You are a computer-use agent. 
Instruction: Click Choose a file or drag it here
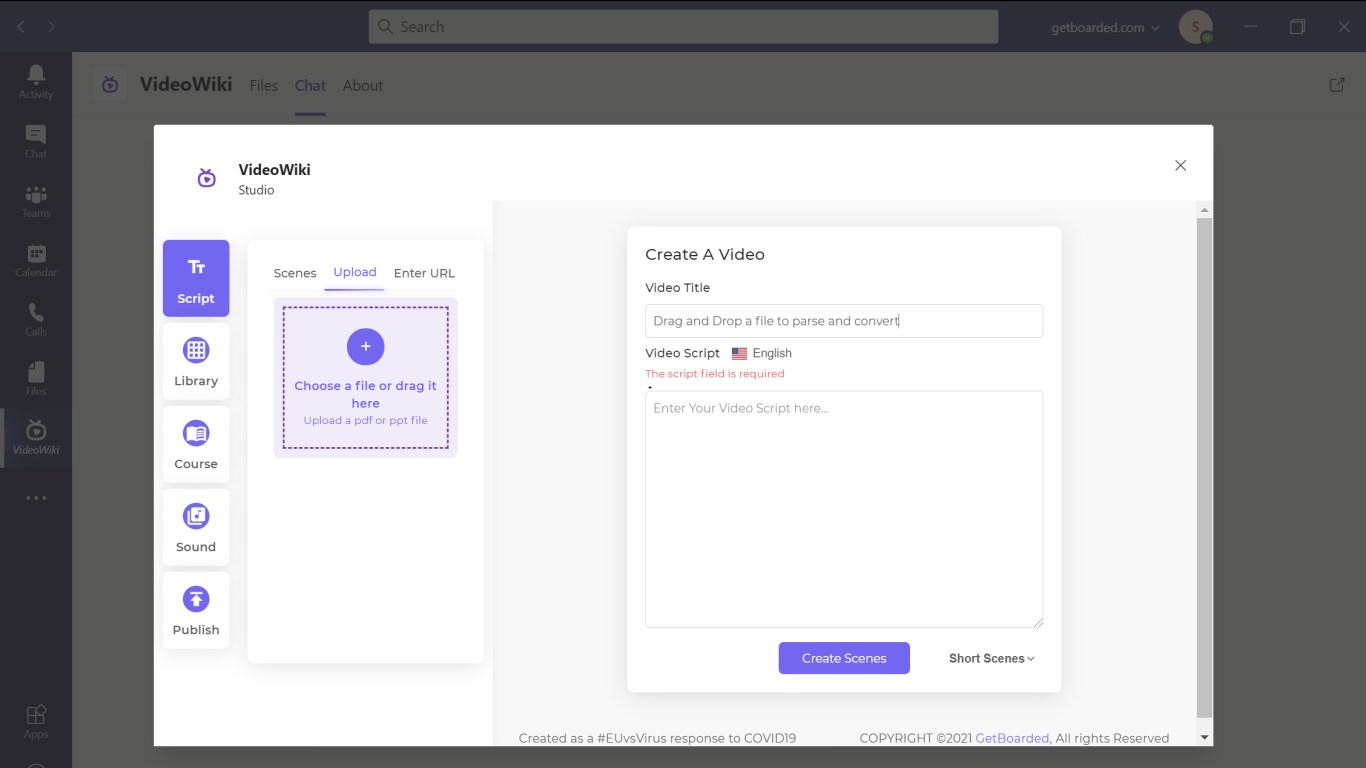(x=366, y=394)
